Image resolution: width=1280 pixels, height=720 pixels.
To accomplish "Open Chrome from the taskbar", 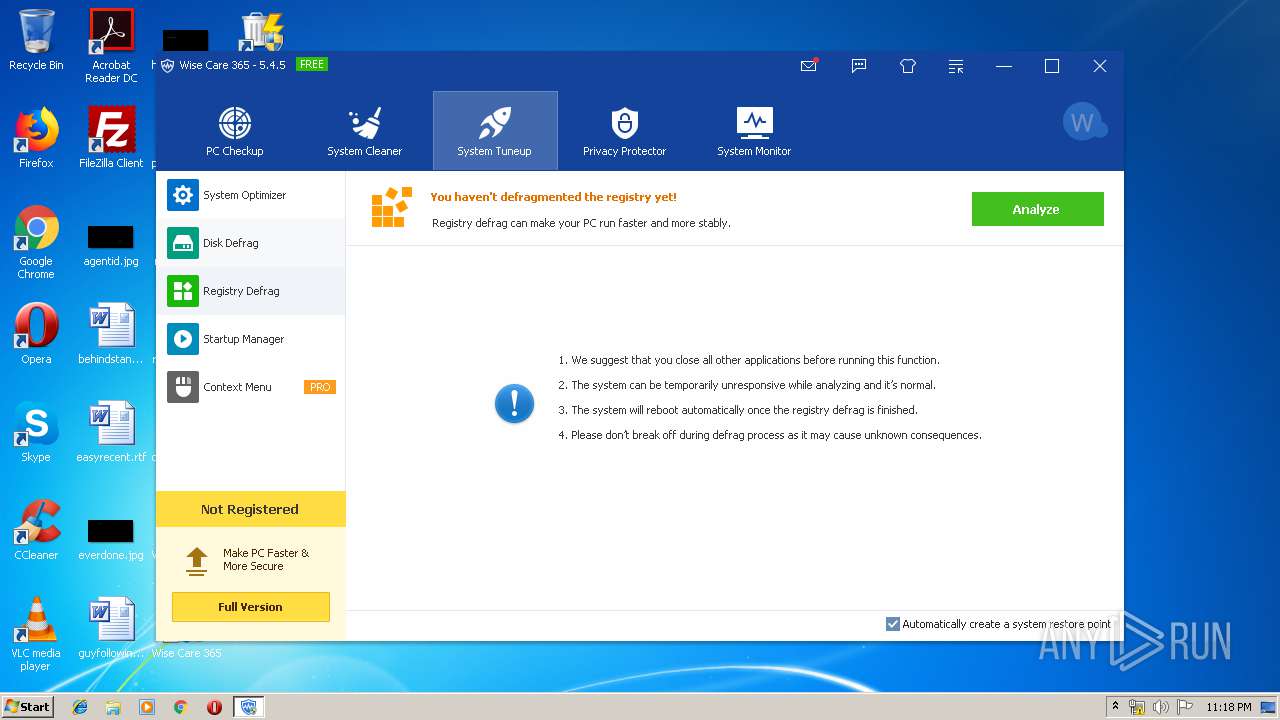I will click(180, 707).
